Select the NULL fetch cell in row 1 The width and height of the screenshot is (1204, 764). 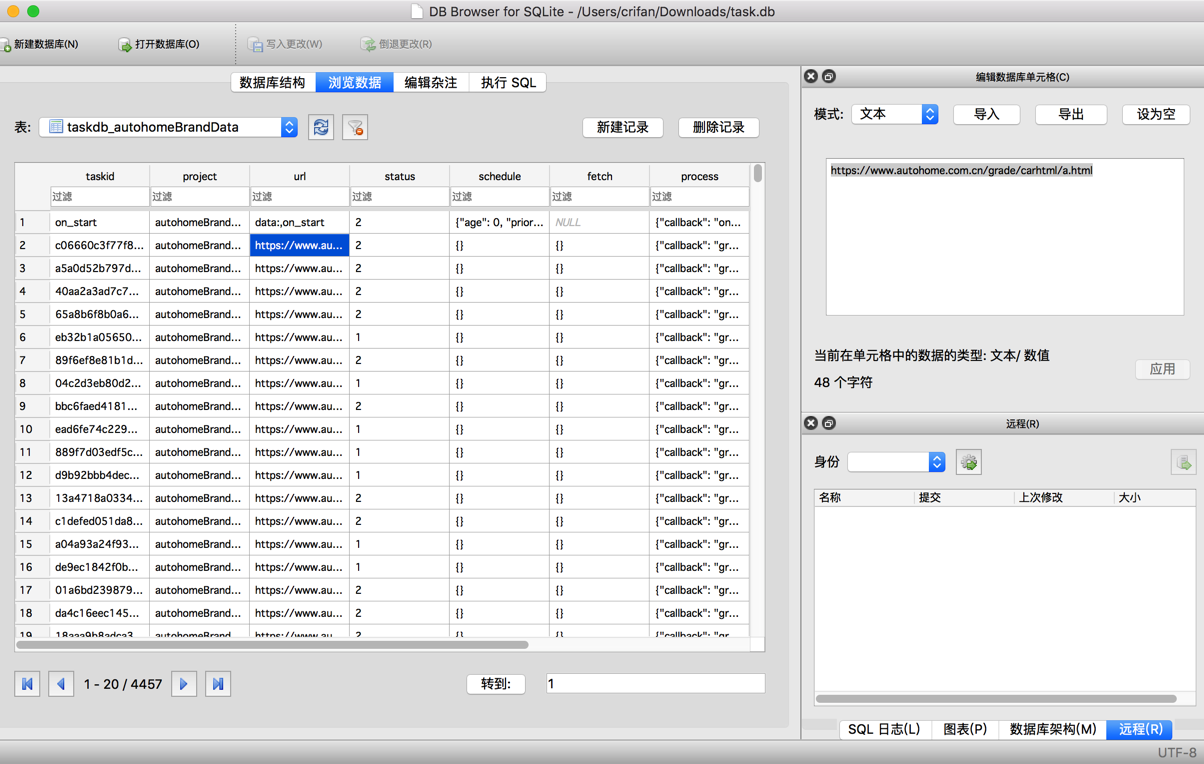click(600, 222)
